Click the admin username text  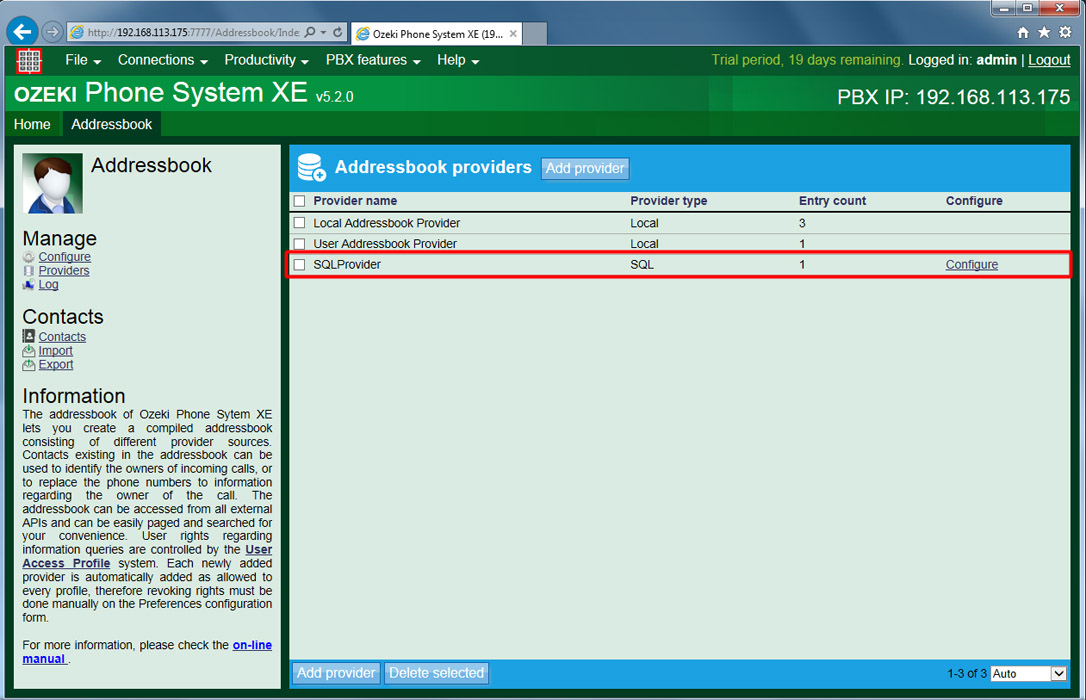click(996, 60)
